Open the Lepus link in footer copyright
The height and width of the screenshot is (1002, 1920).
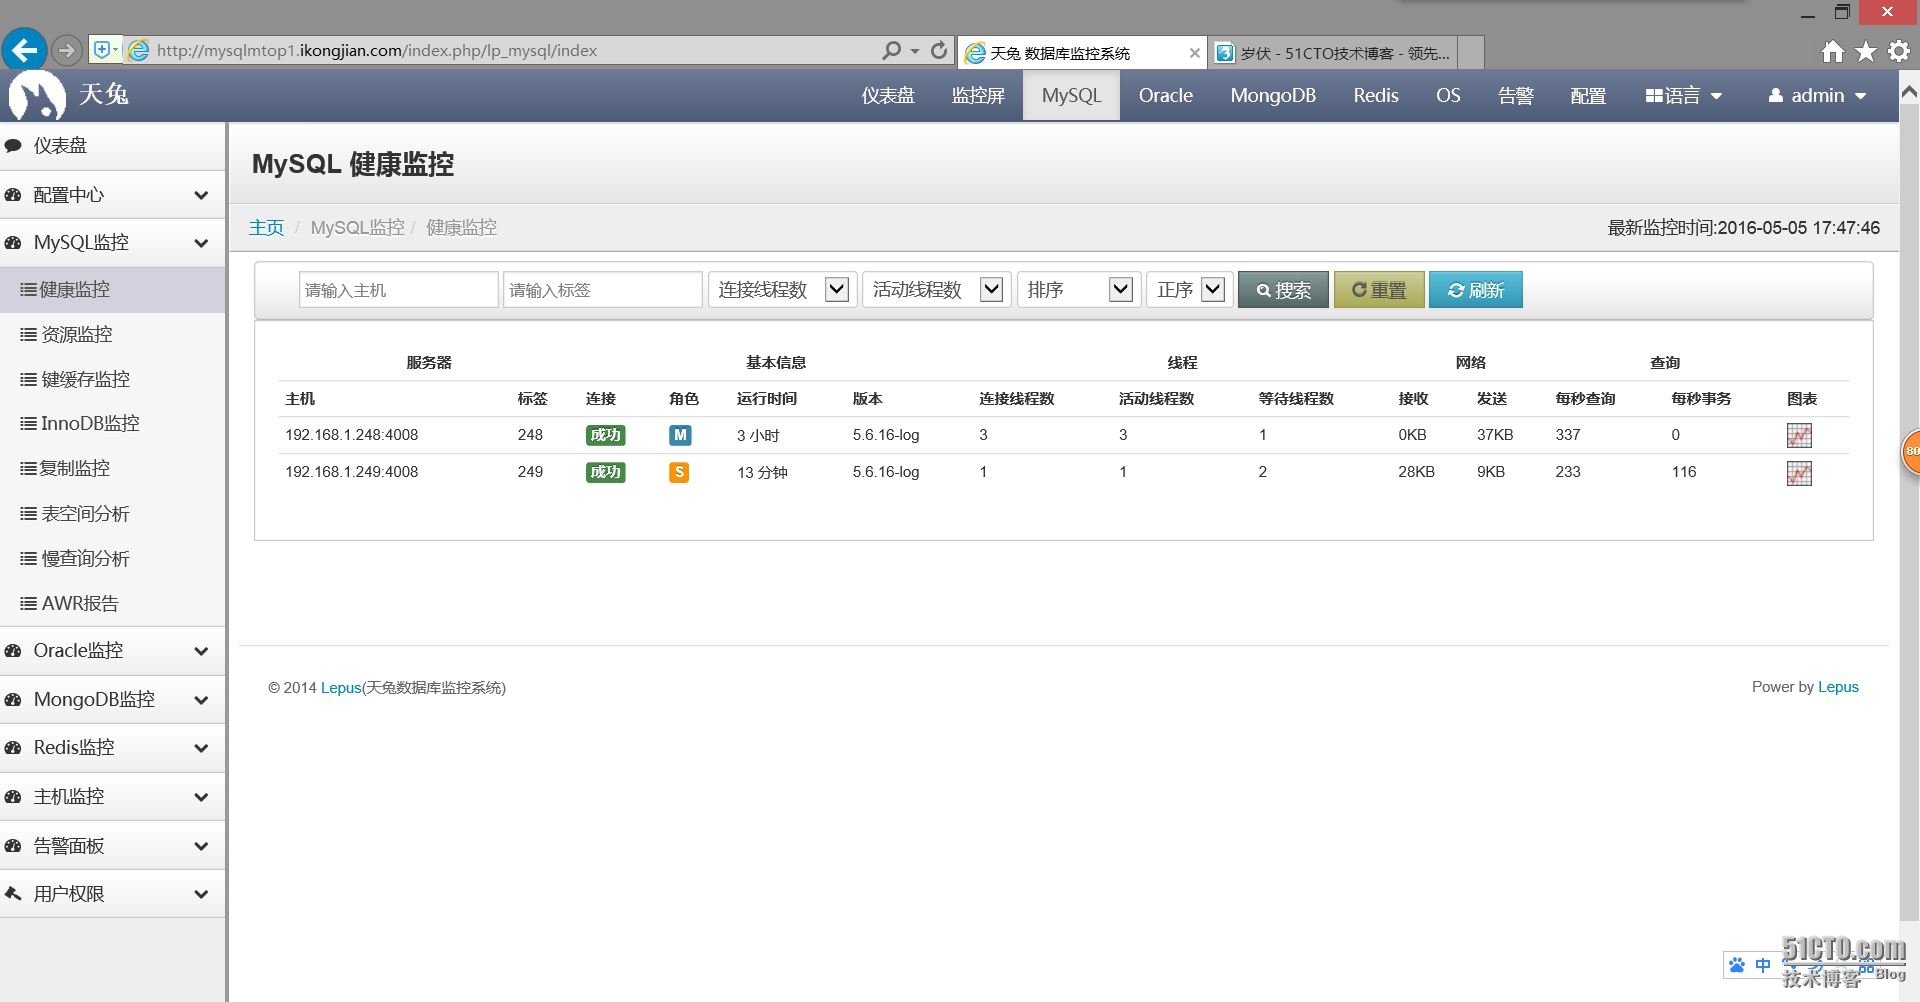click(341, 688)
